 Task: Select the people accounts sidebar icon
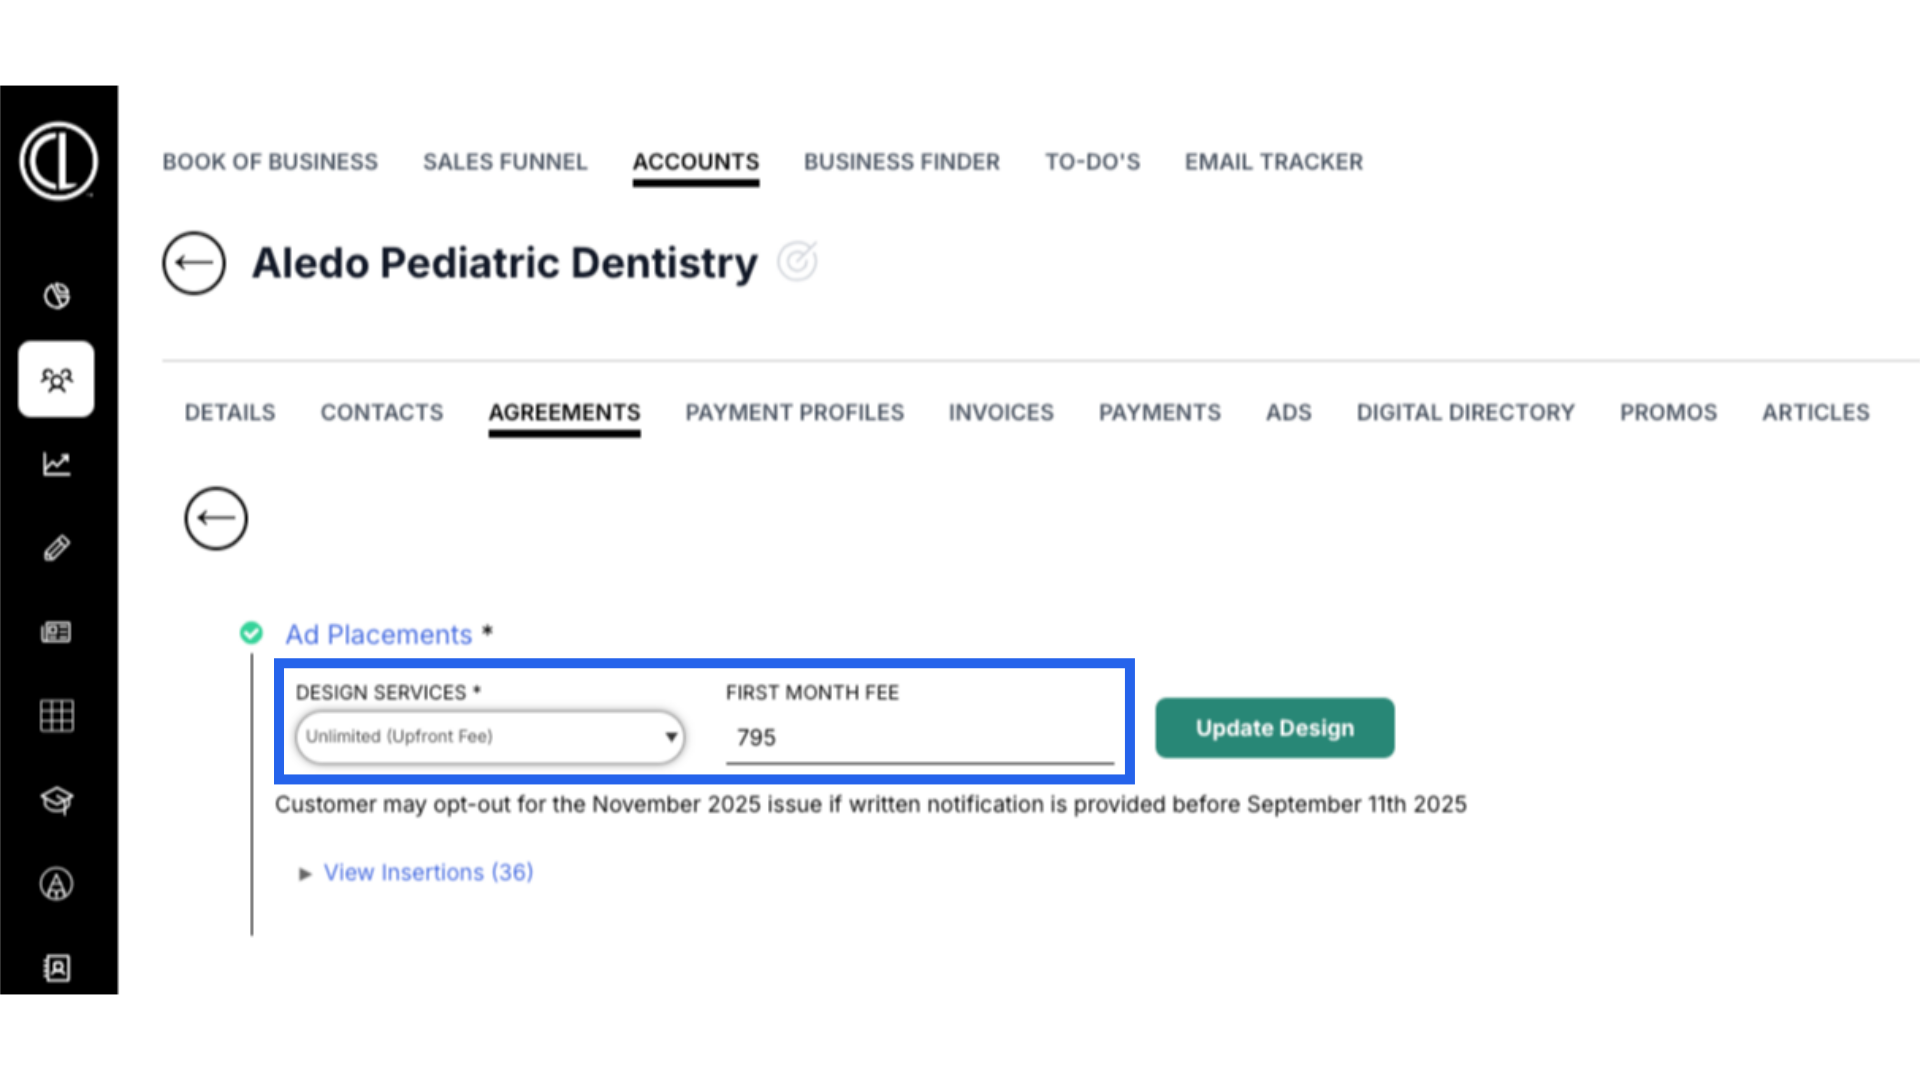point(56,379)
